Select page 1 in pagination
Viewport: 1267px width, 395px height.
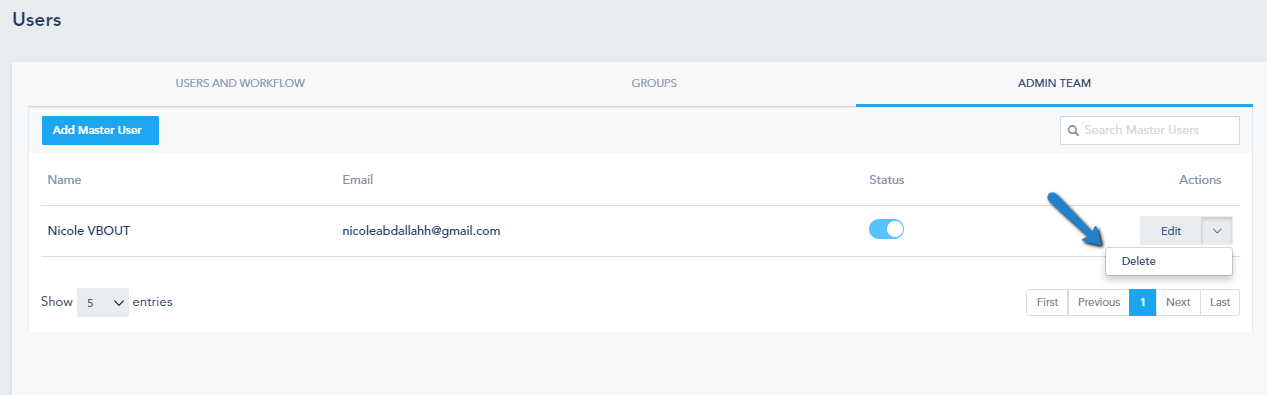tap(1142, 302)
